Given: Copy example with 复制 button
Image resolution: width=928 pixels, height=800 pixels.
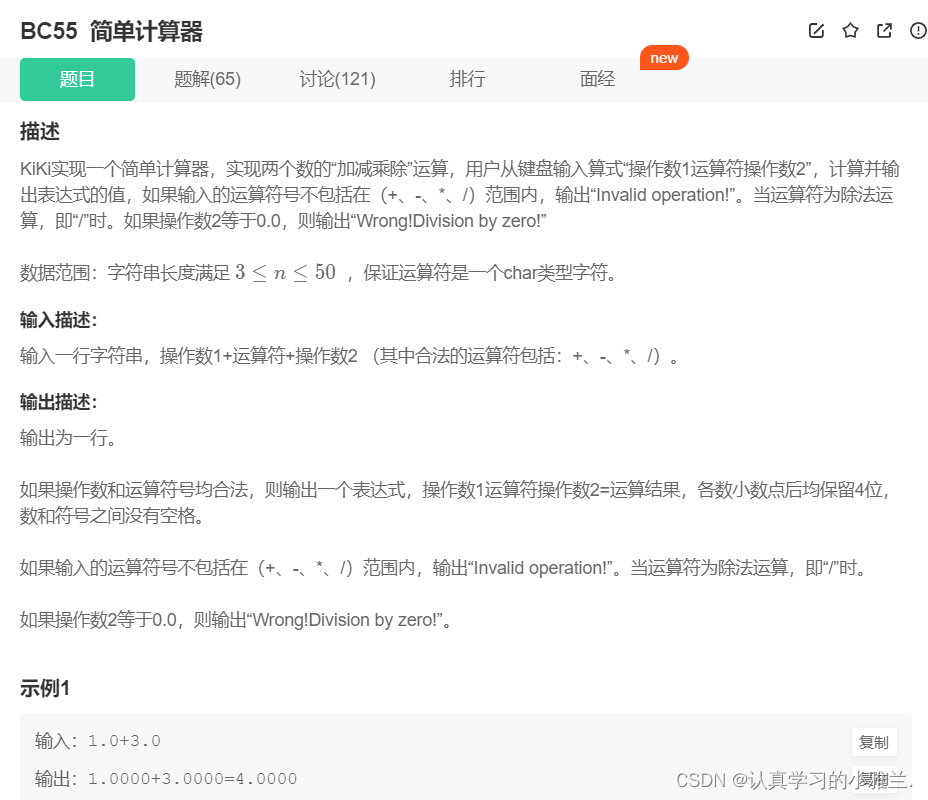Looking at the screenshot, I should tap(874, 742).
